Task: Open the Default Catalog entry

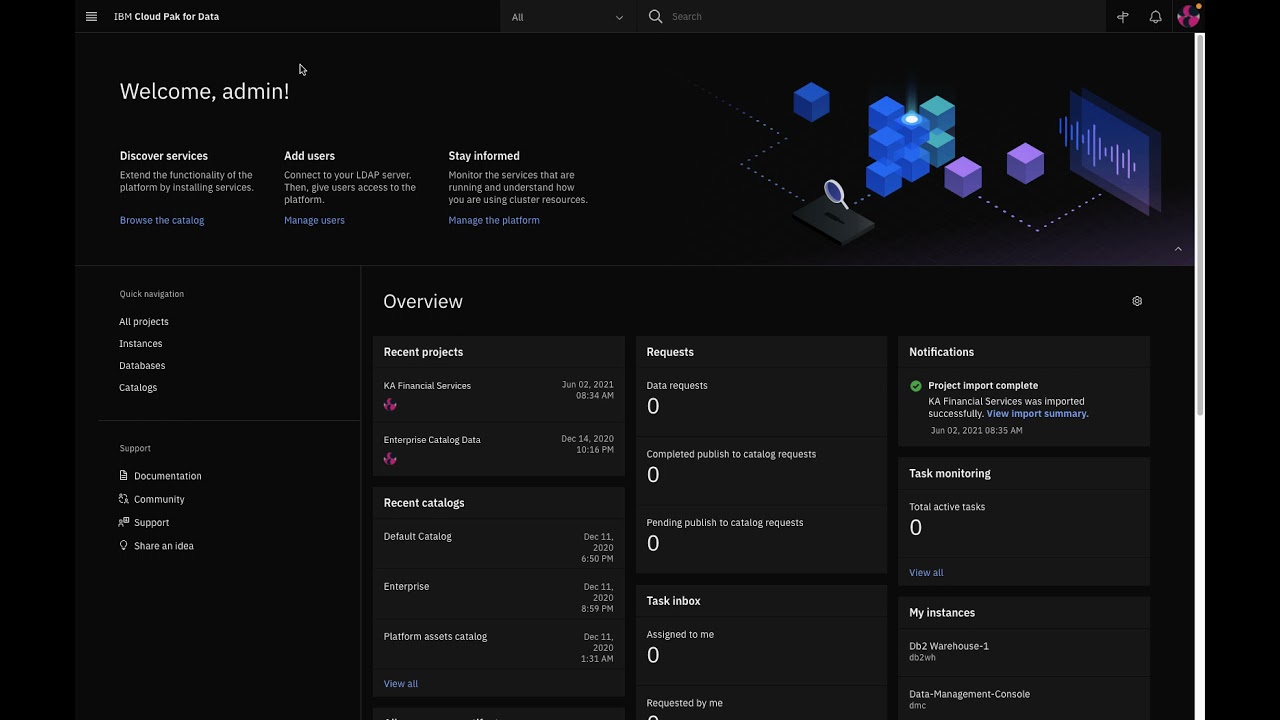Action: [418, 537]
